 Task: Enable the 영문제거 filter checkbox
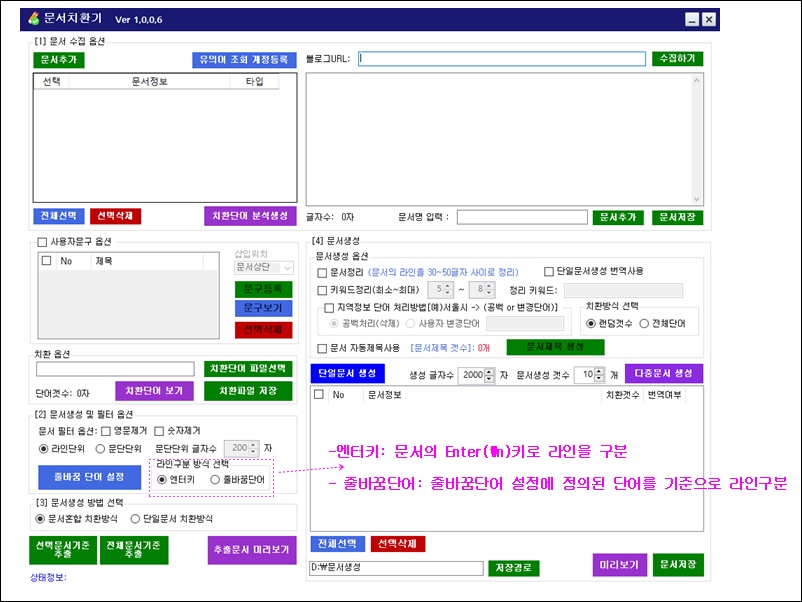click(107, 431)
